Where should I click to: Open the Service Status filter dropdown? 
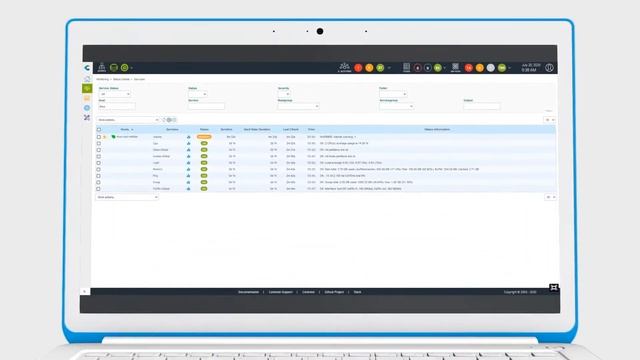(115, 94)
